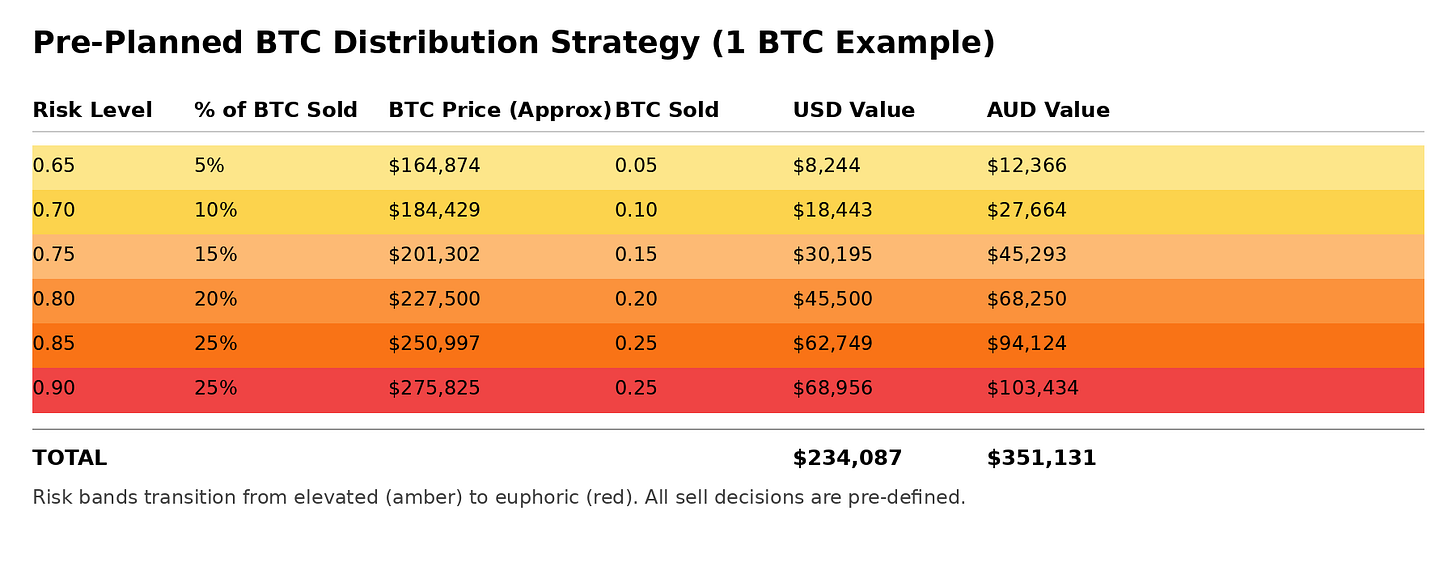Viewport: 1456px width, 582px height.
Task: Click the Pre-Planned BTC Distribution Strategy title
Action: pos(514,43)
